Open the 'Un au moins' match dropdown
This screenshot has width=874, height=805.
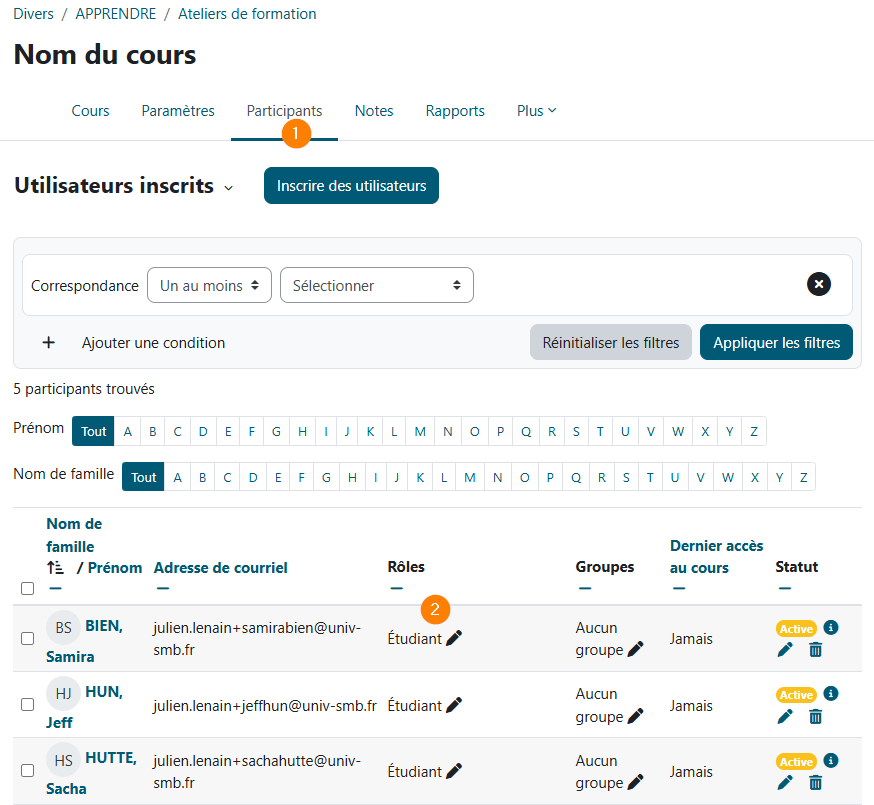pos(209,285)
